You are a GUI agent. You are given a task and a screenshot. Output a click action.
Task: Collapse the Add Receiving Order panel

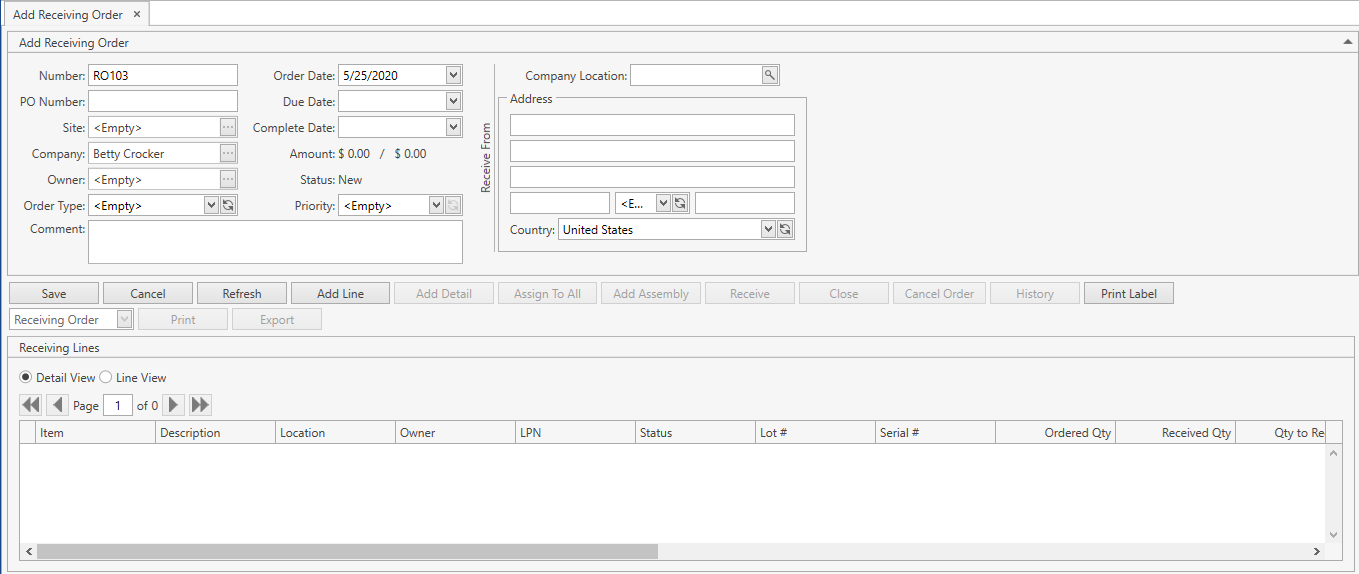1347,43
